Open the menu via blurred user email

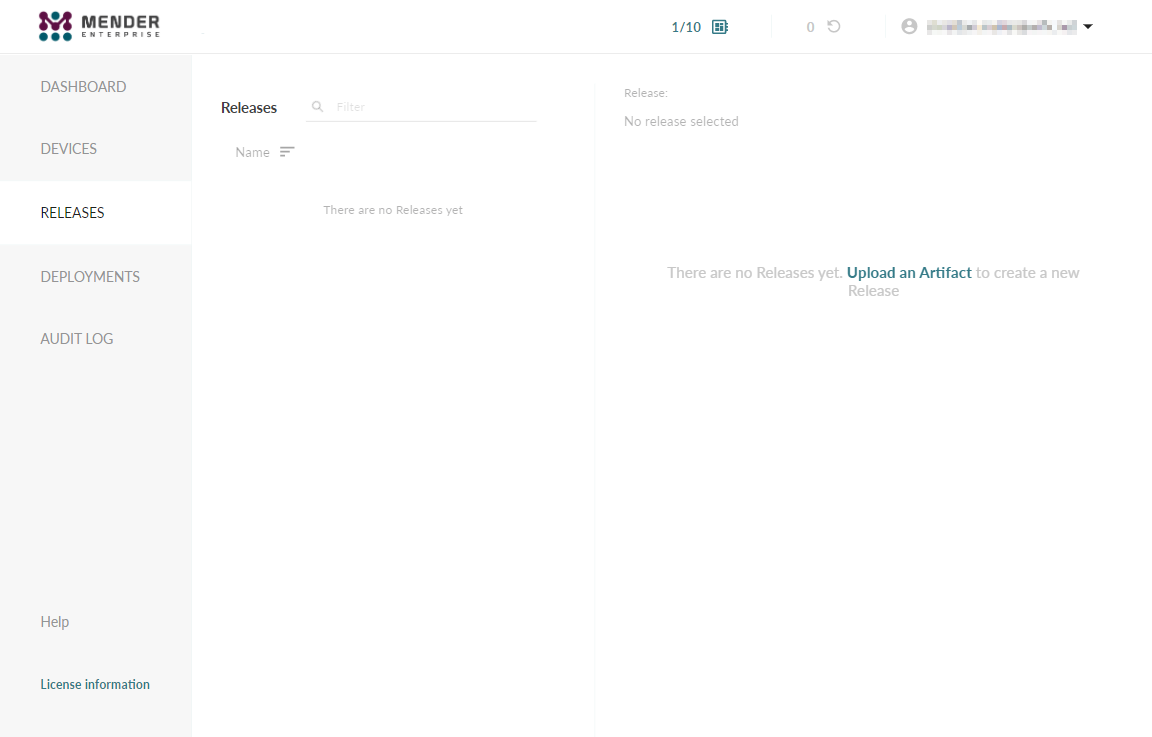pos(1000,27)
